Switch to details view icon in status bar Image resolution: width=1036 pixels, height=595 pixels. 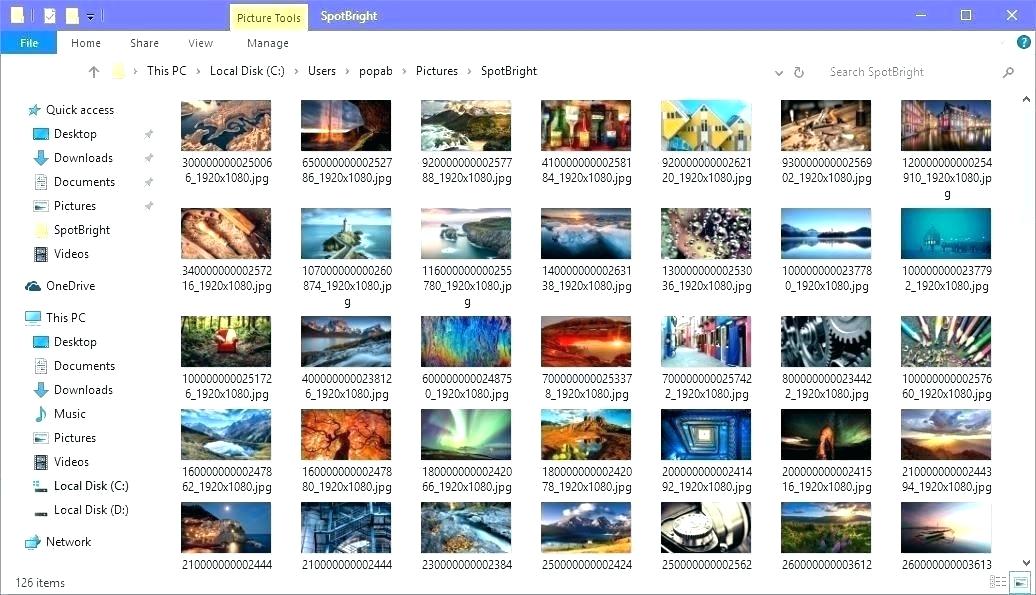998,582
